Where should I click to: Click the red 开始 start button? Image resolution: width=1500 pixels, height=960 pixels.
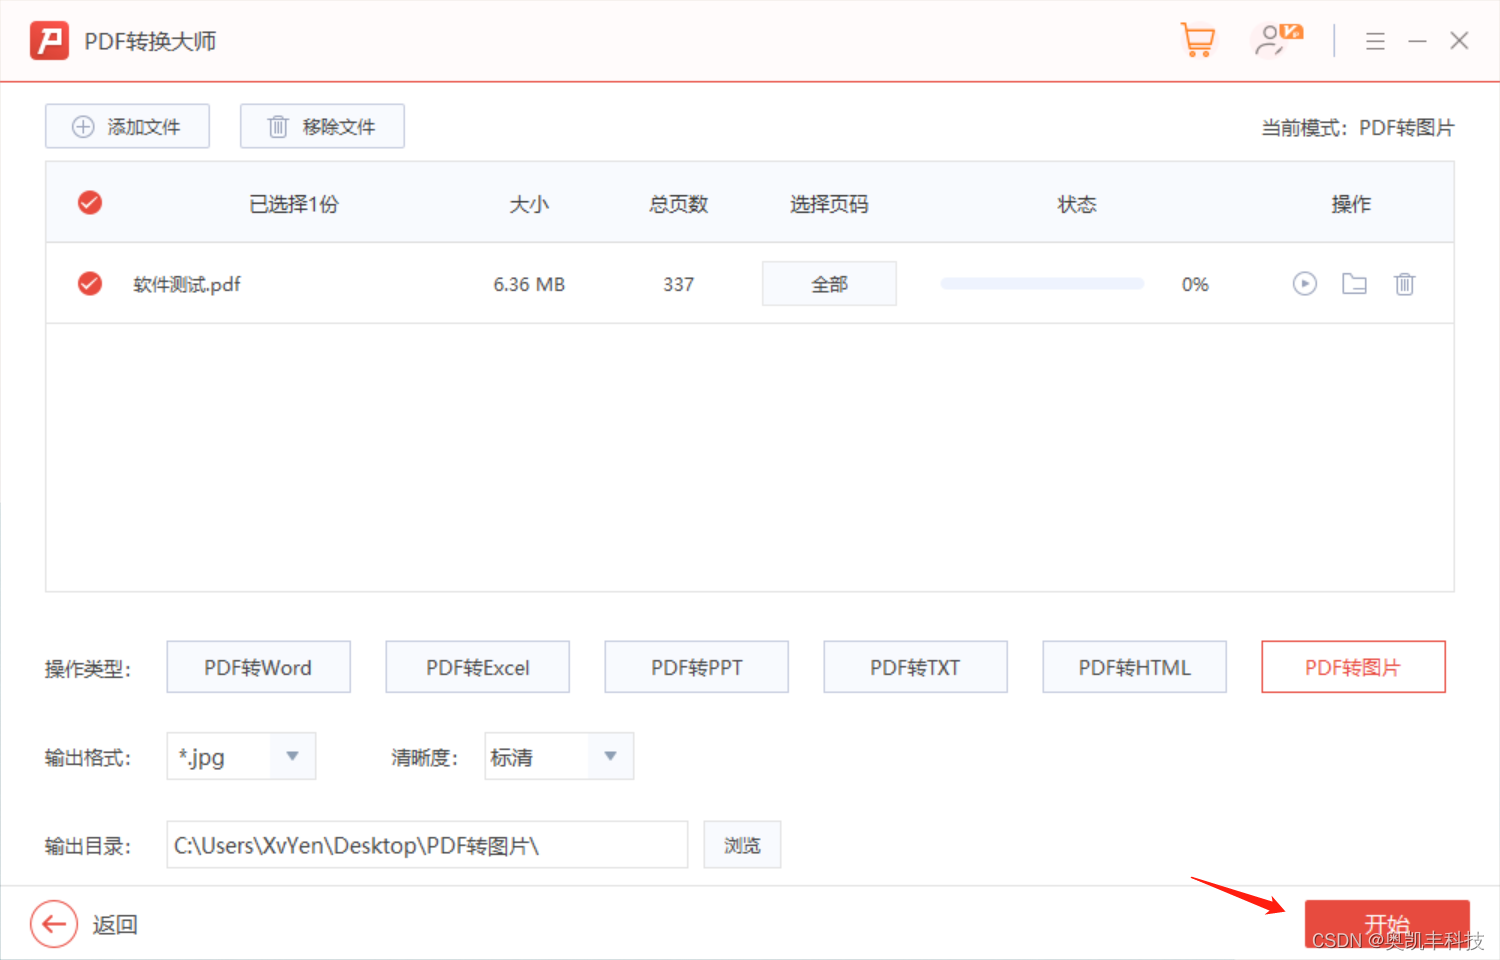[x=1387, y=925]
